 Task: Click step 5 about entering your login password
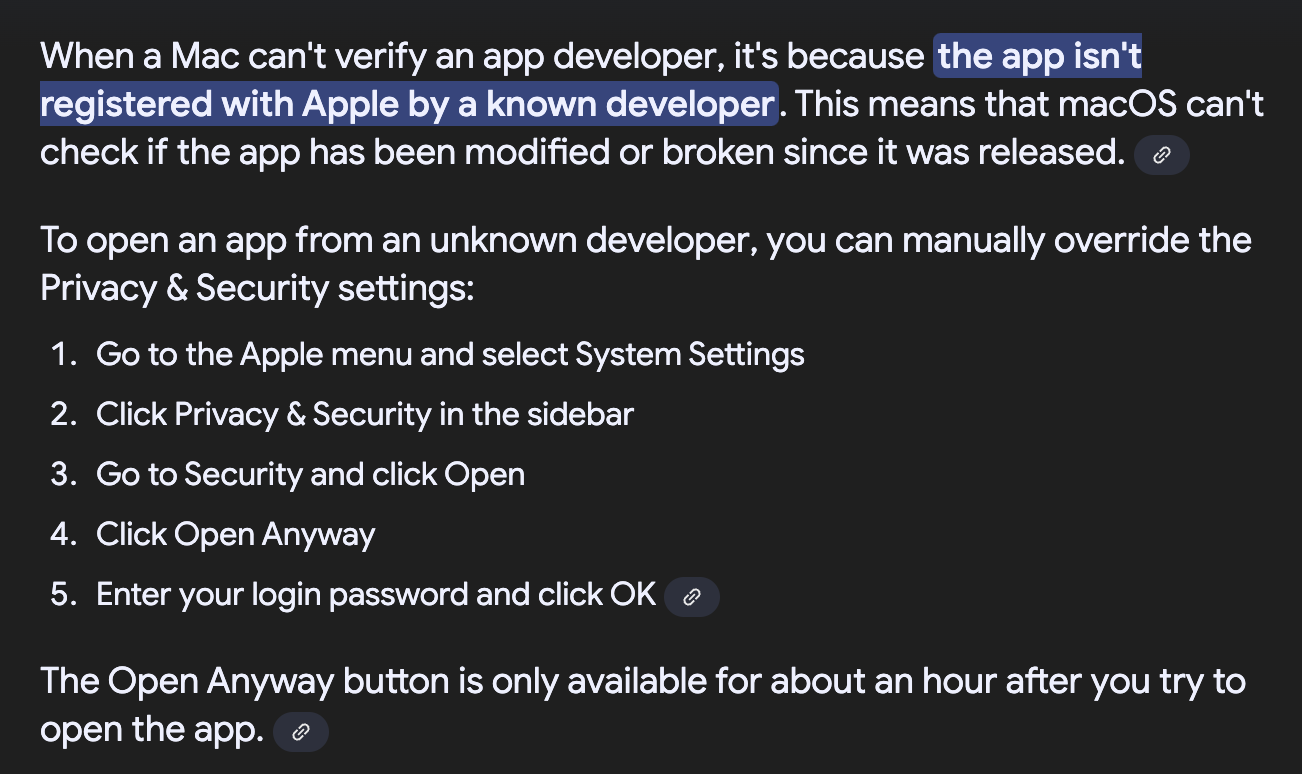pyautogui.click(x=376, y=594)
